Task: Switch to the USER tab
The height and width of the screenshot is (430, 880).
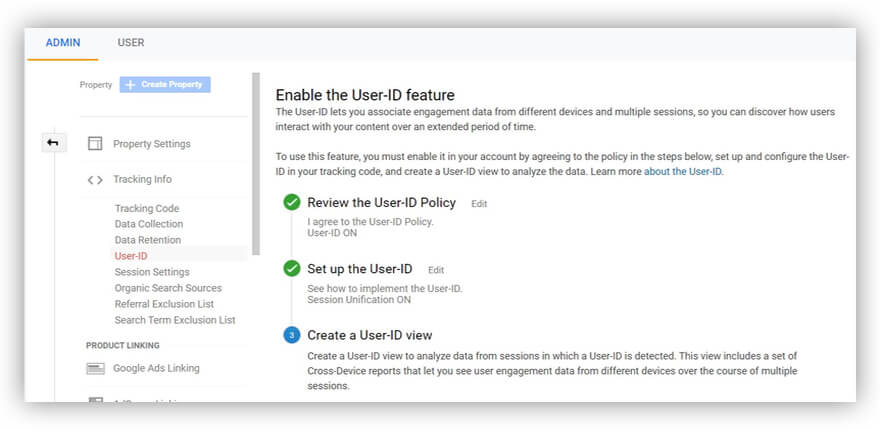Action: tap(131, 43)
